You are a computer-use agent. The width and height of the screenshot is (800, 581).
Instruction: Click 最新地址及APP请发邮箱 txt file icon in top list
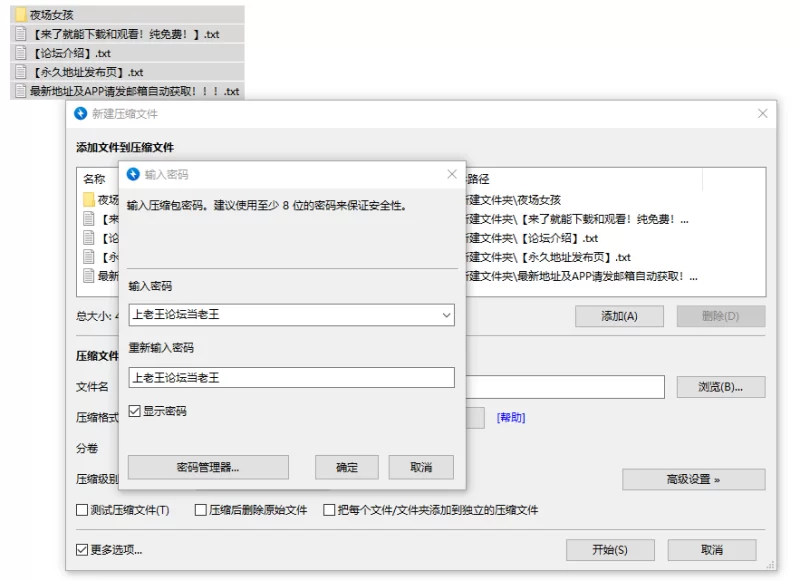(20, 91)
